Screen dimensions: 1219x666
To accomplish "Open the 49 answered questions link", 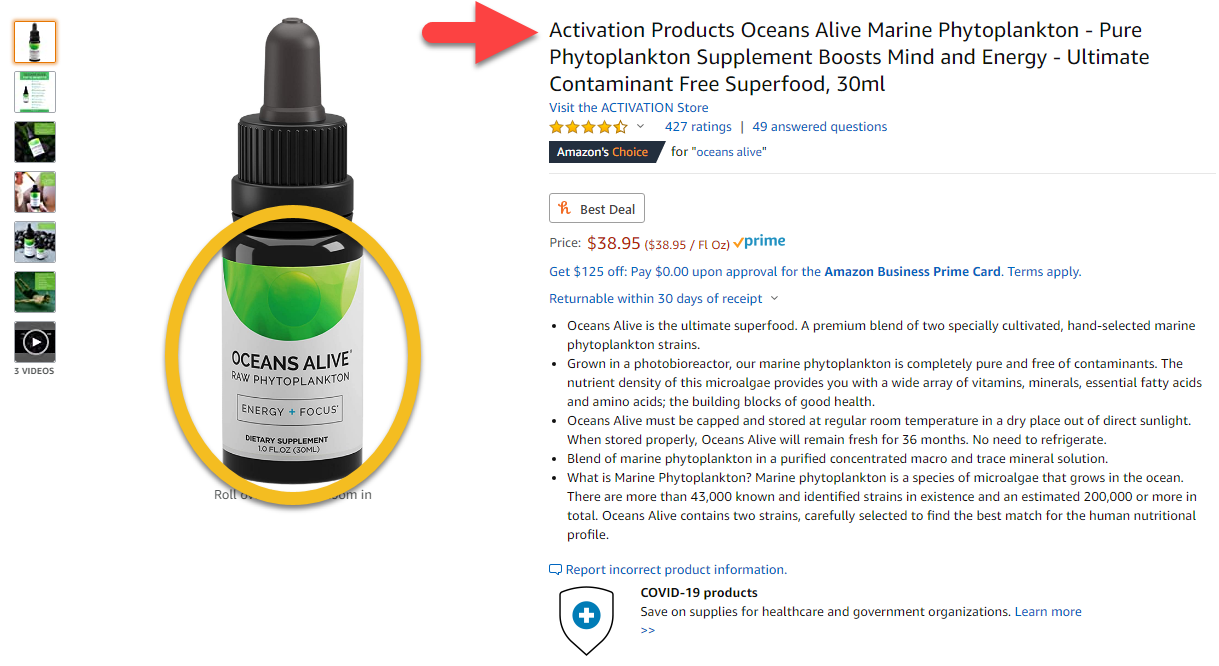I will tap(820, 127).
